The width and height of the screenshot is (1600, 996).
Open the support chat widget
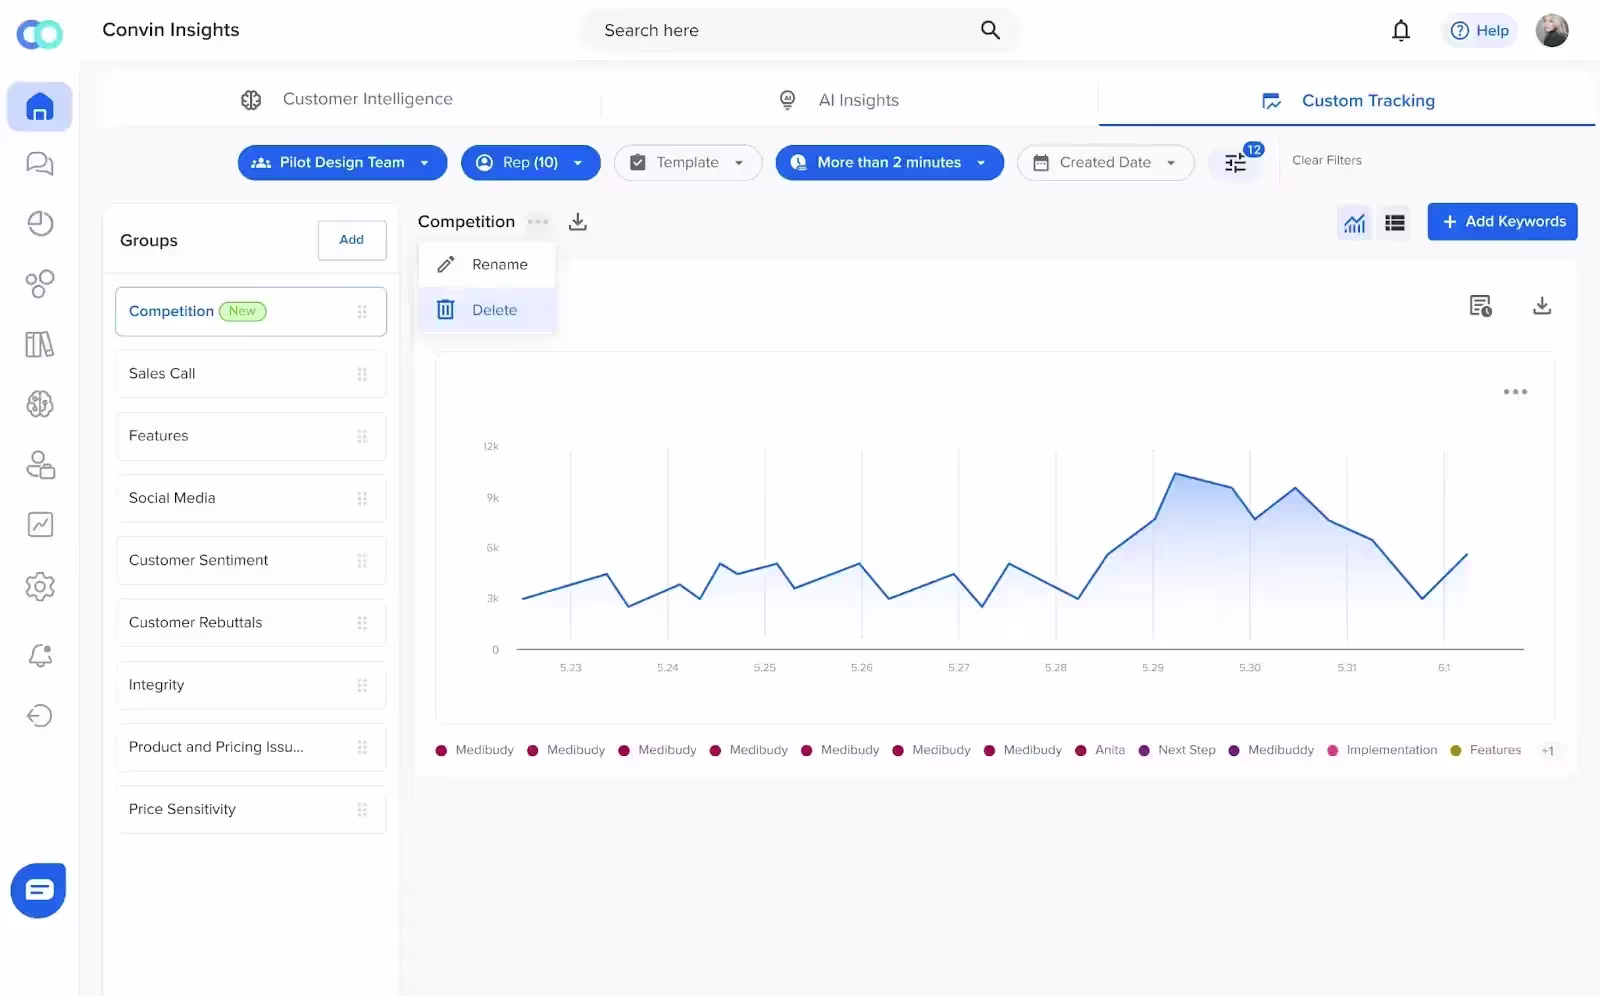click(x=38, y=890)
